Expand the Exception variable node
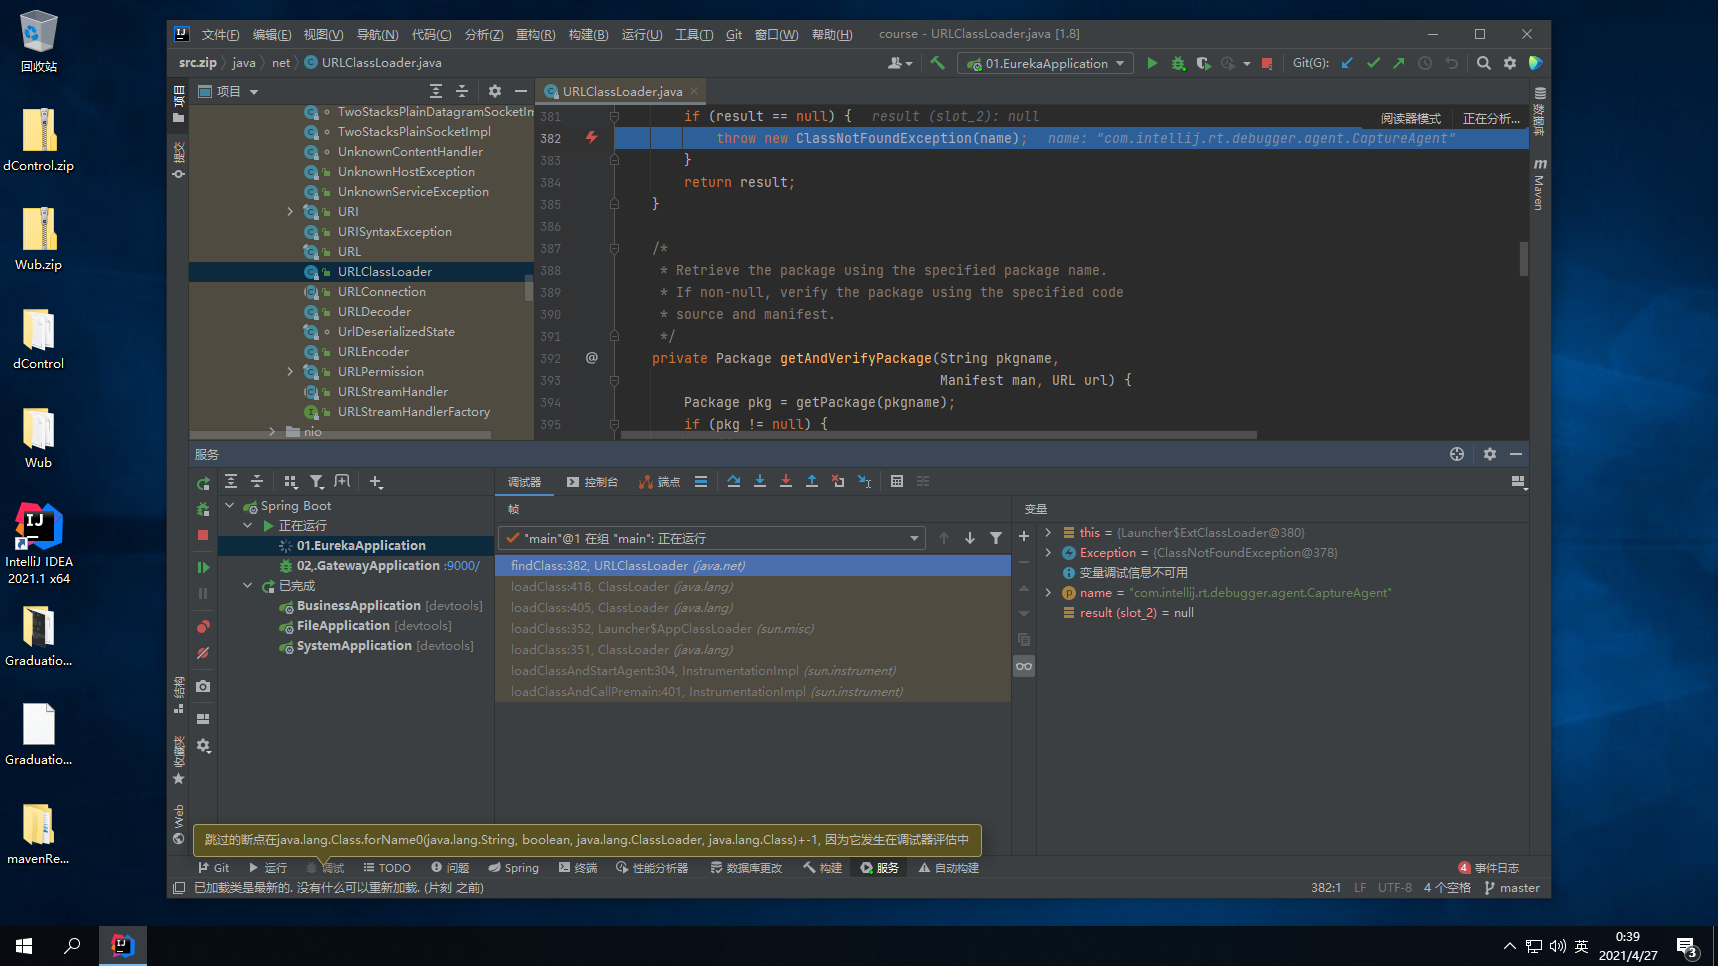Image resolution: width=1718 pixels, height=966 pixels. point(1048,553)
